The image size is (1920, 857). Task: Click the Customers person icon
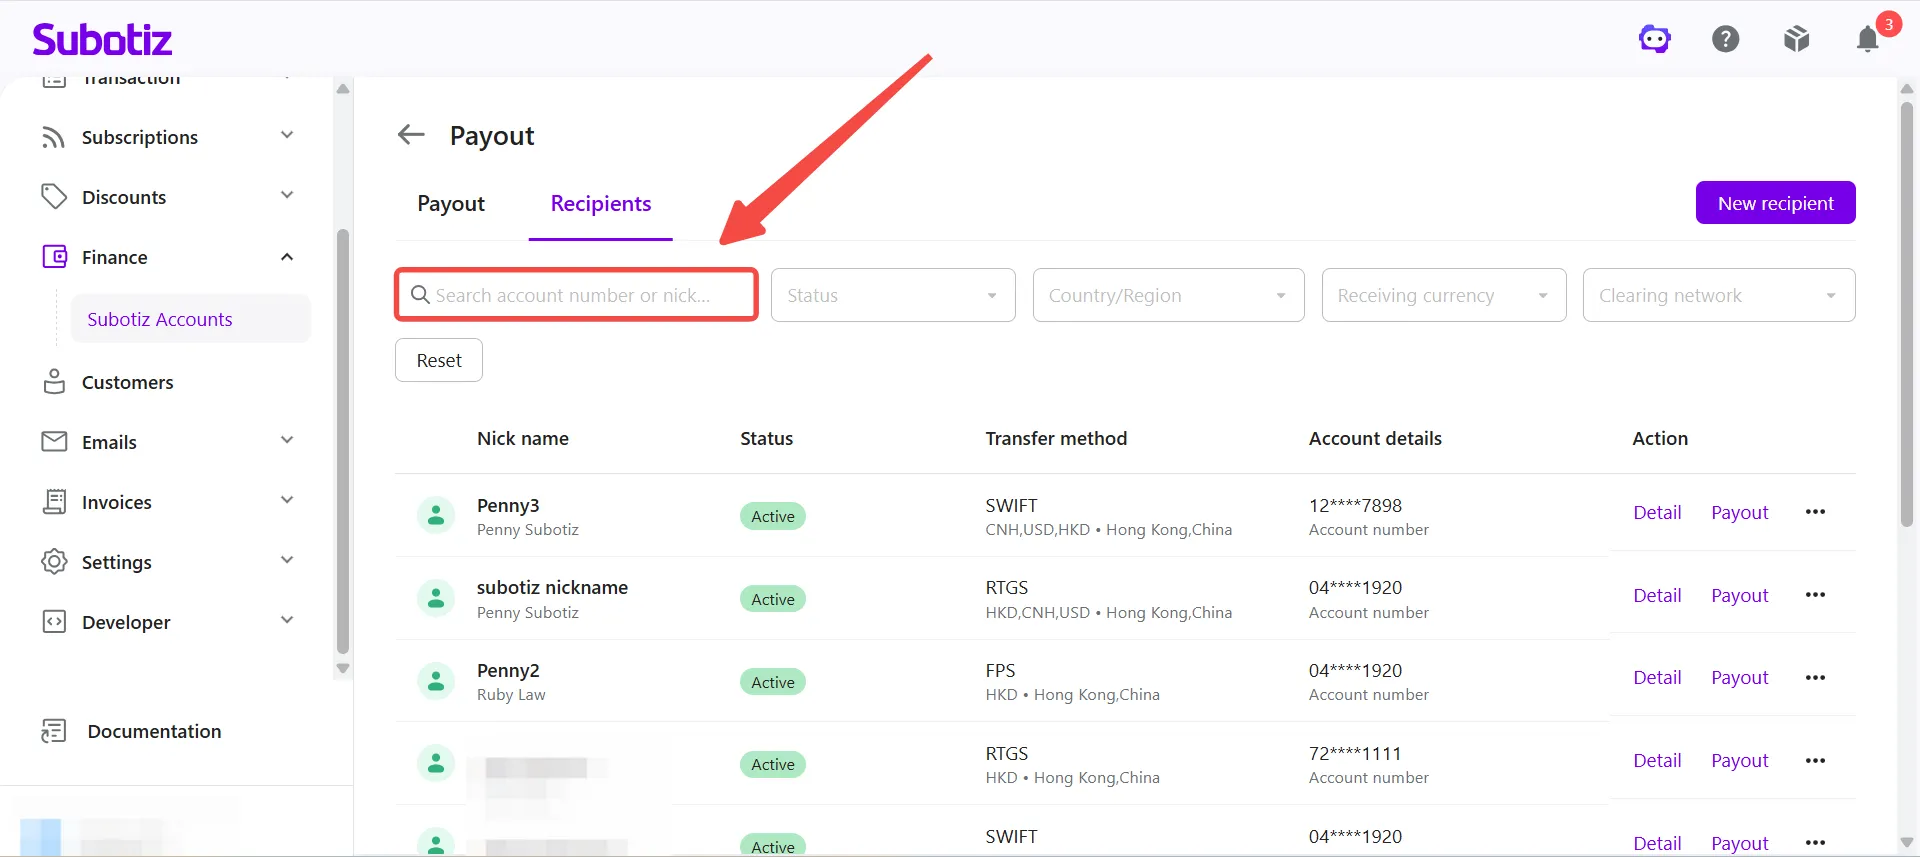54,382
